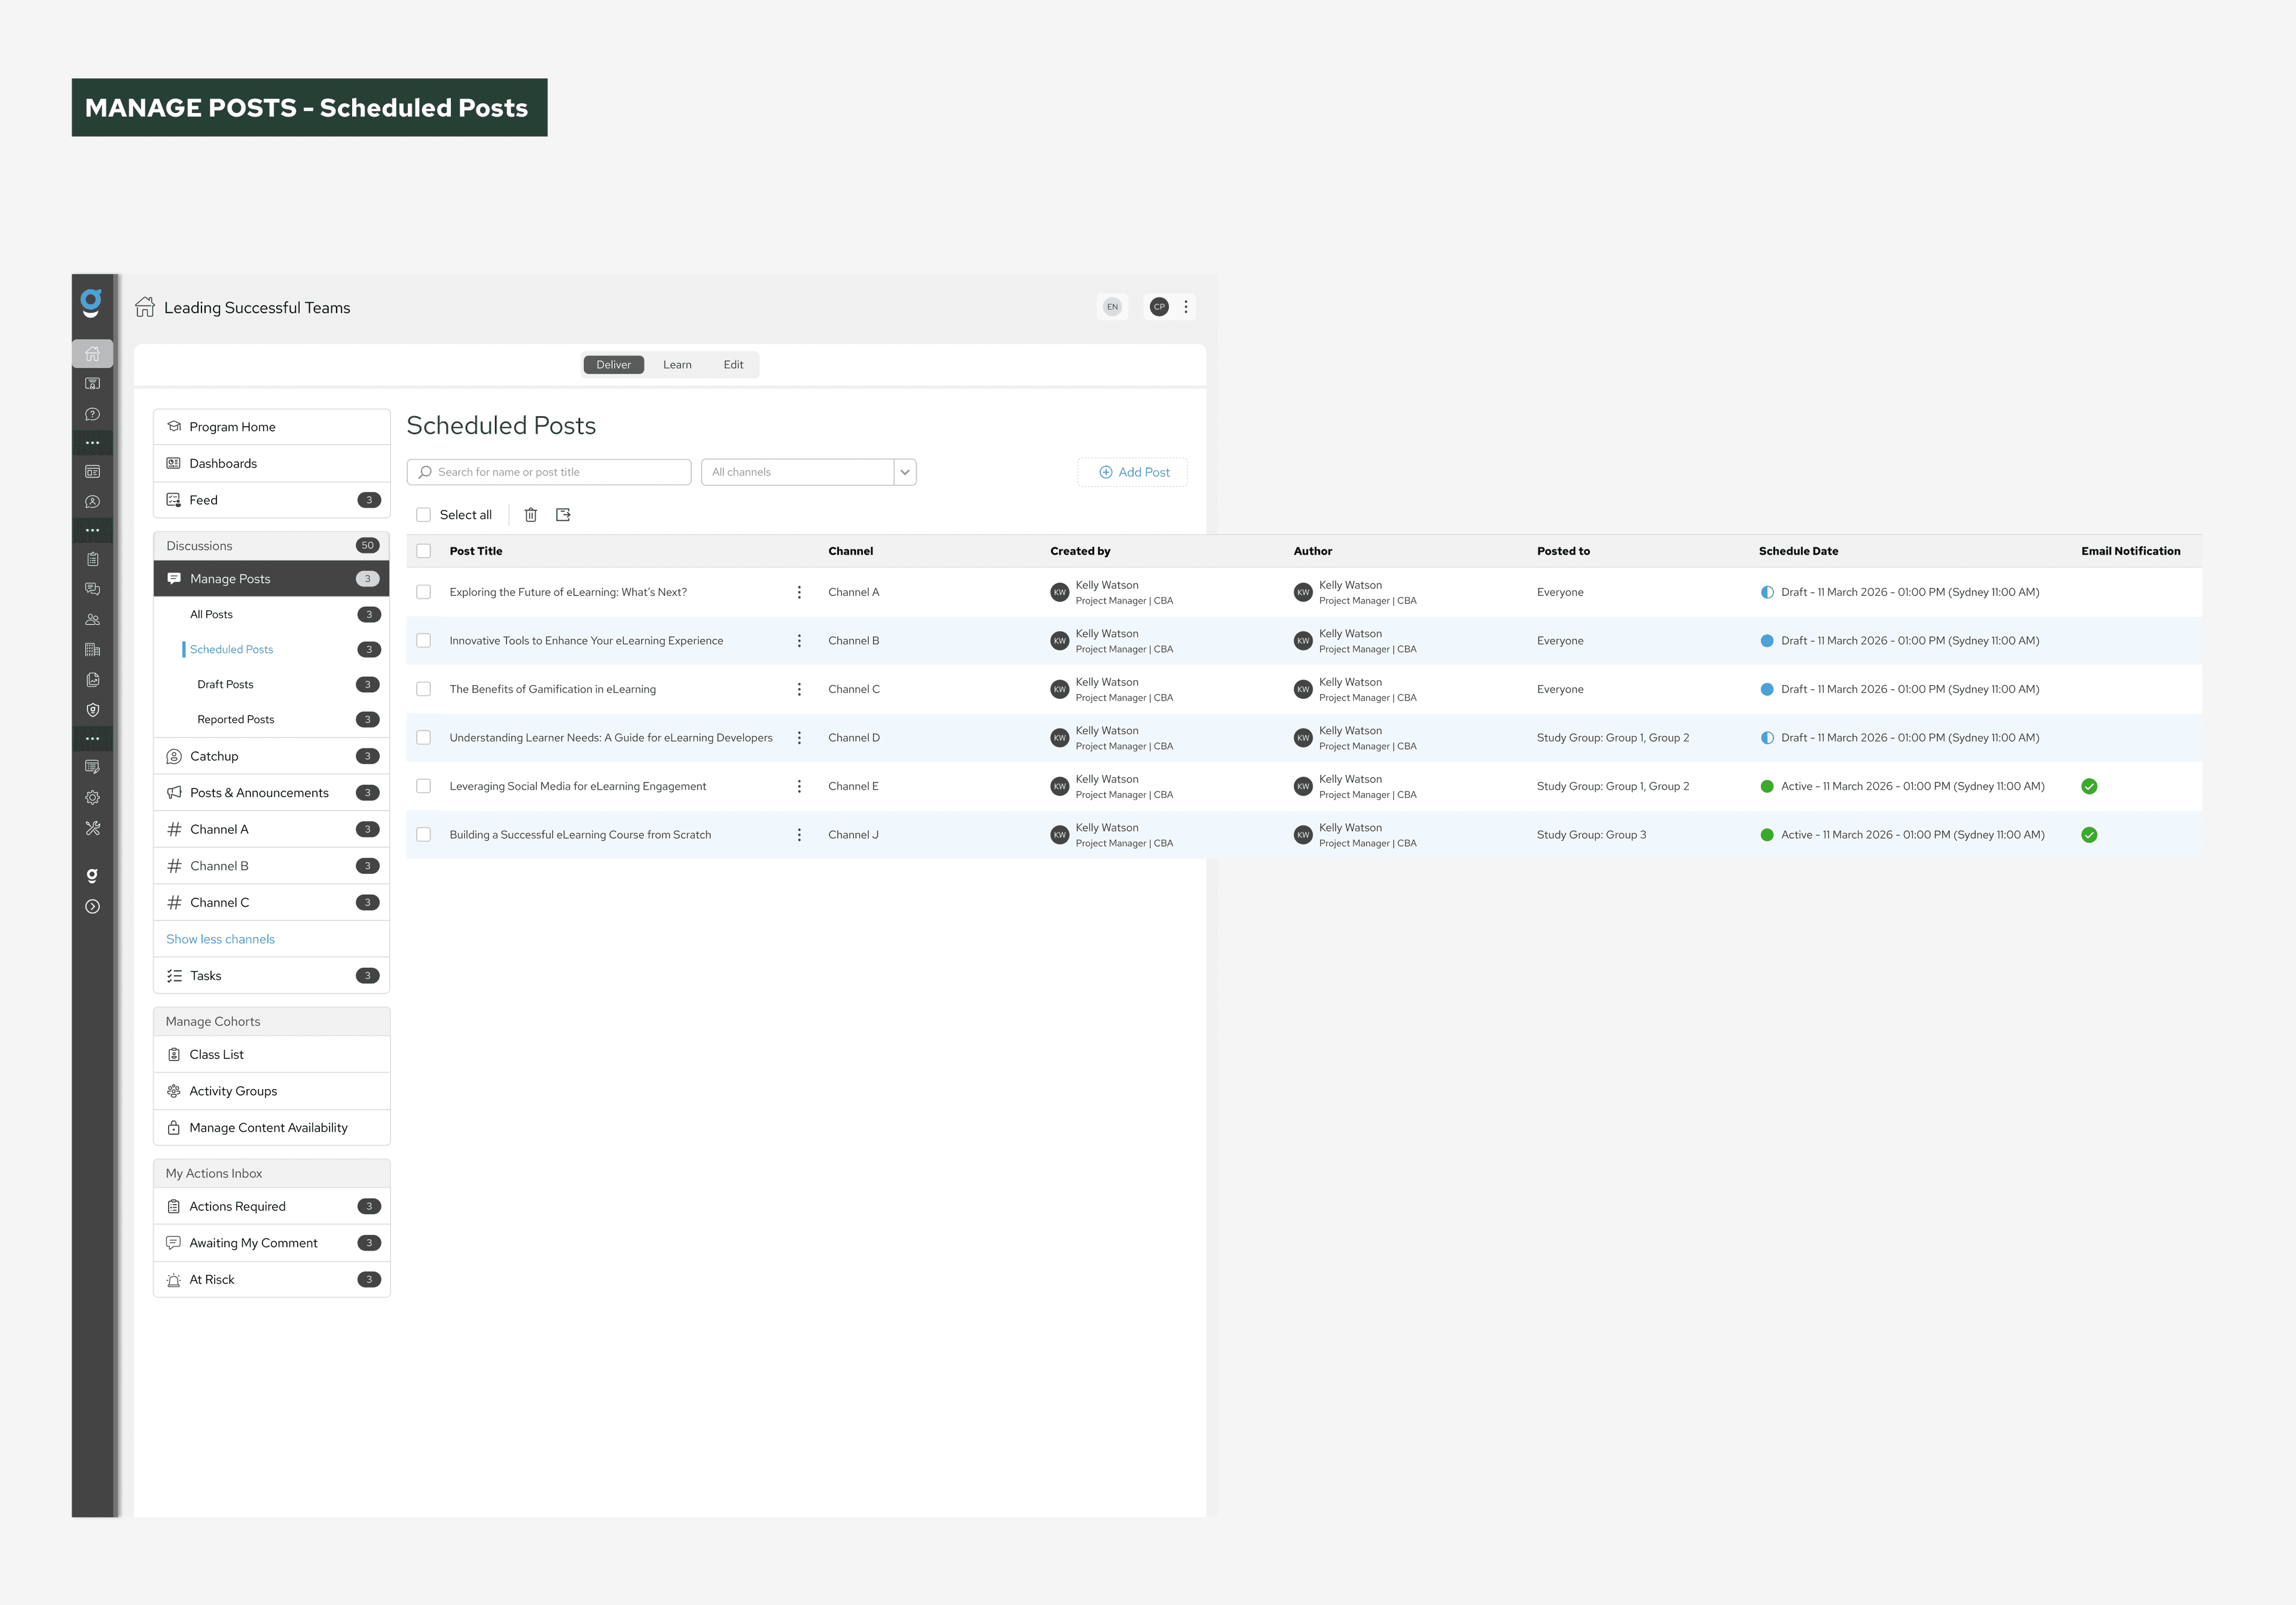This screenshot has width=2296, height=1605.
Task: Open Tasks in the left sidebar
Action: point(271,976)
